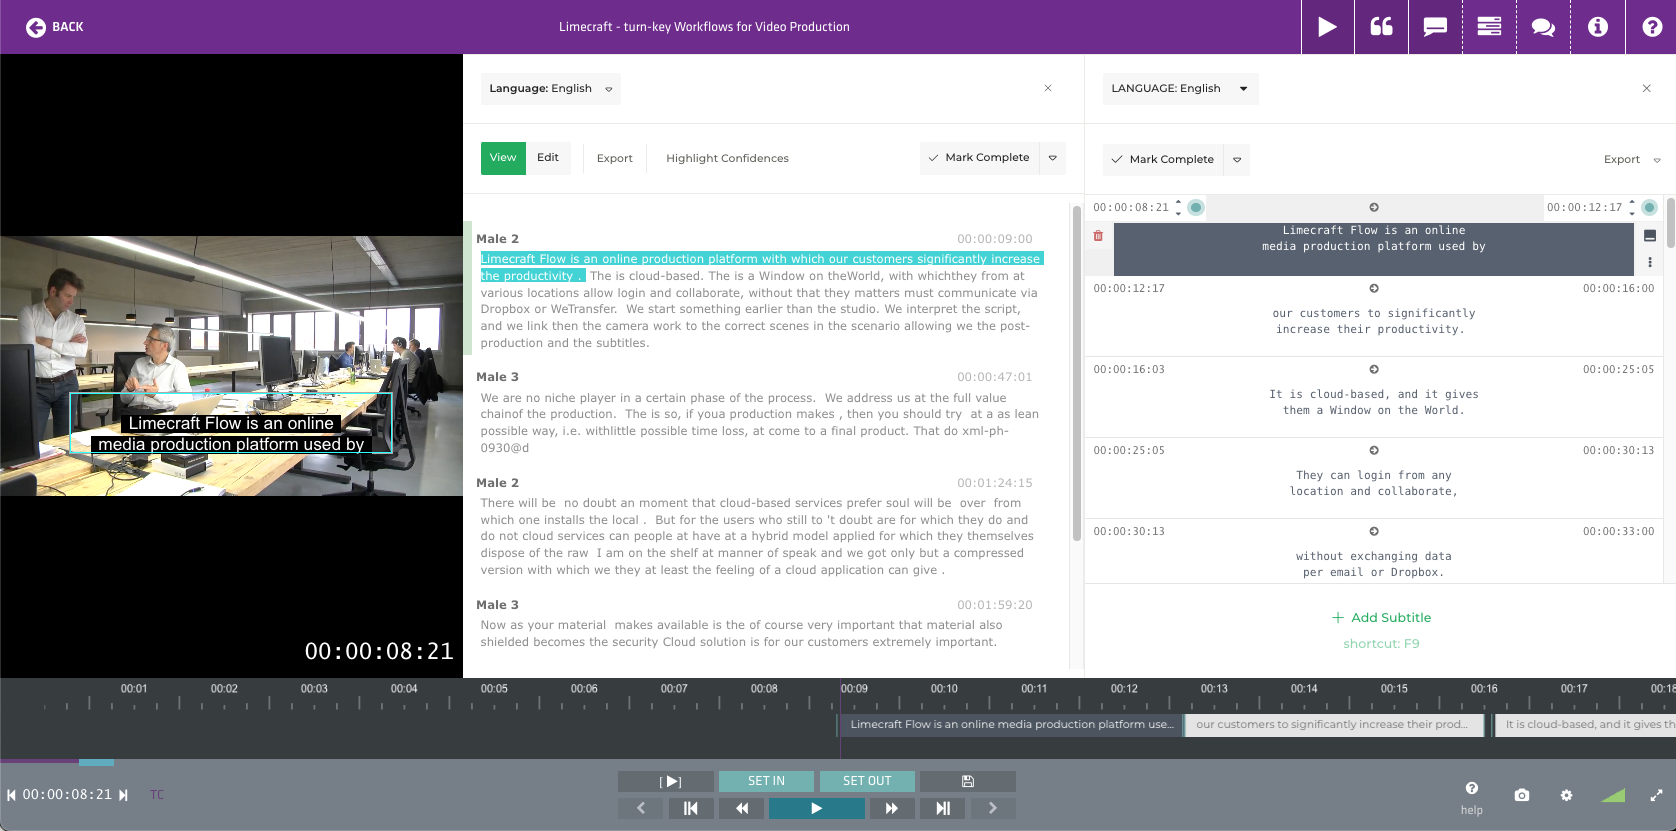Click the SET OUT button
The height and width of the screenshot is (831, 1676).
tap(867, 781)
